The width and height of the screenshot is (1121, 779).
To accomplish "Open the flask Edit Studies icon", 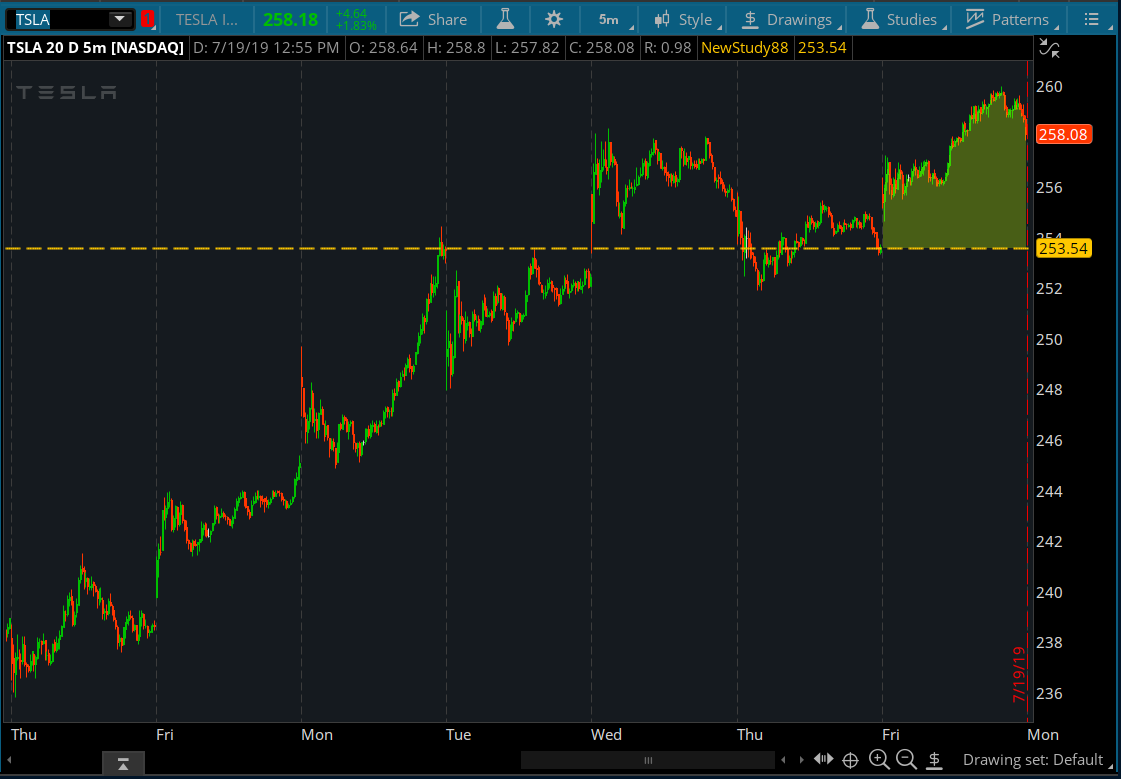I will 505,19.
